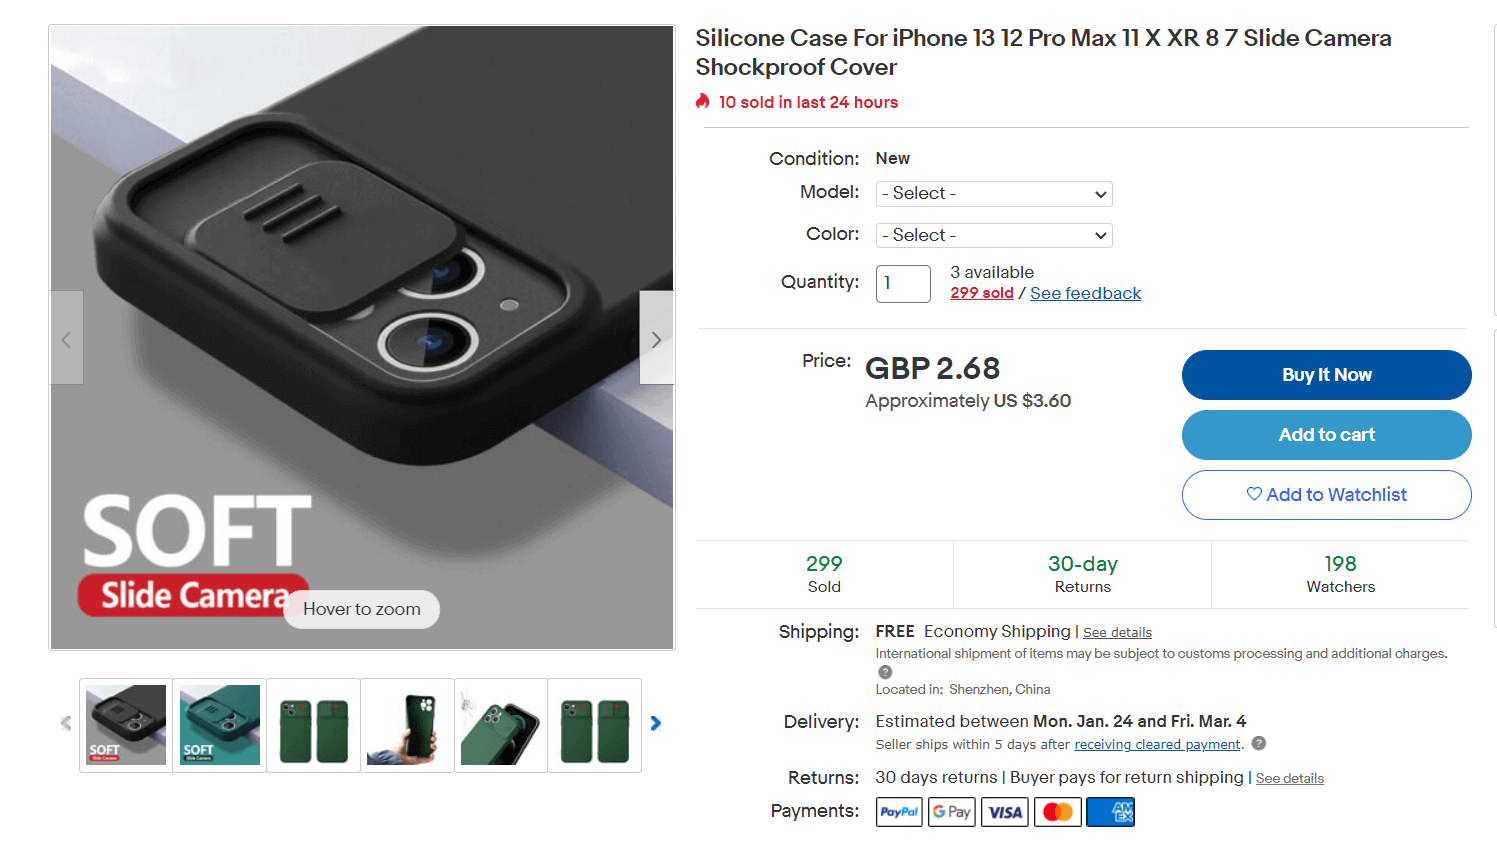
Task: Select the teal case thumbnail
Action: [x=220, y=725]
